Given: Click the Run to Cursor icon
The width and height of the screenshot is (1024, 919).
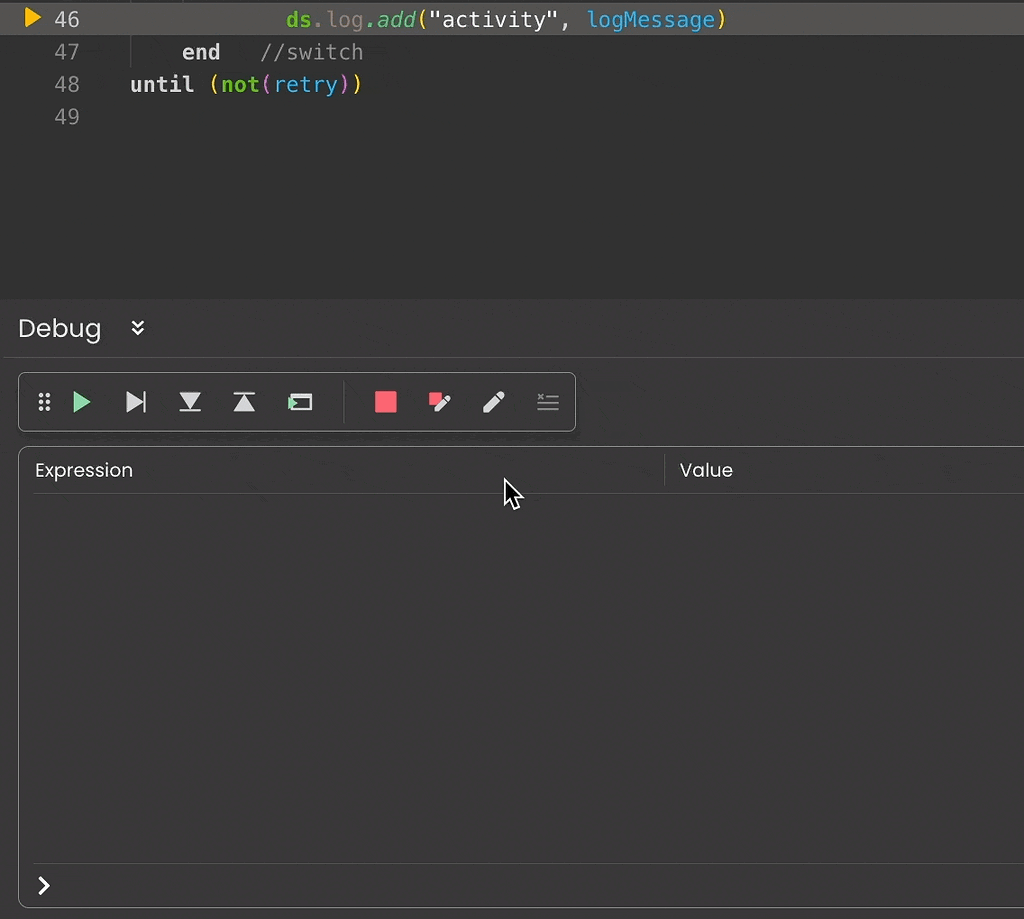Looking at the screenshot, I should tap(299, 402).
